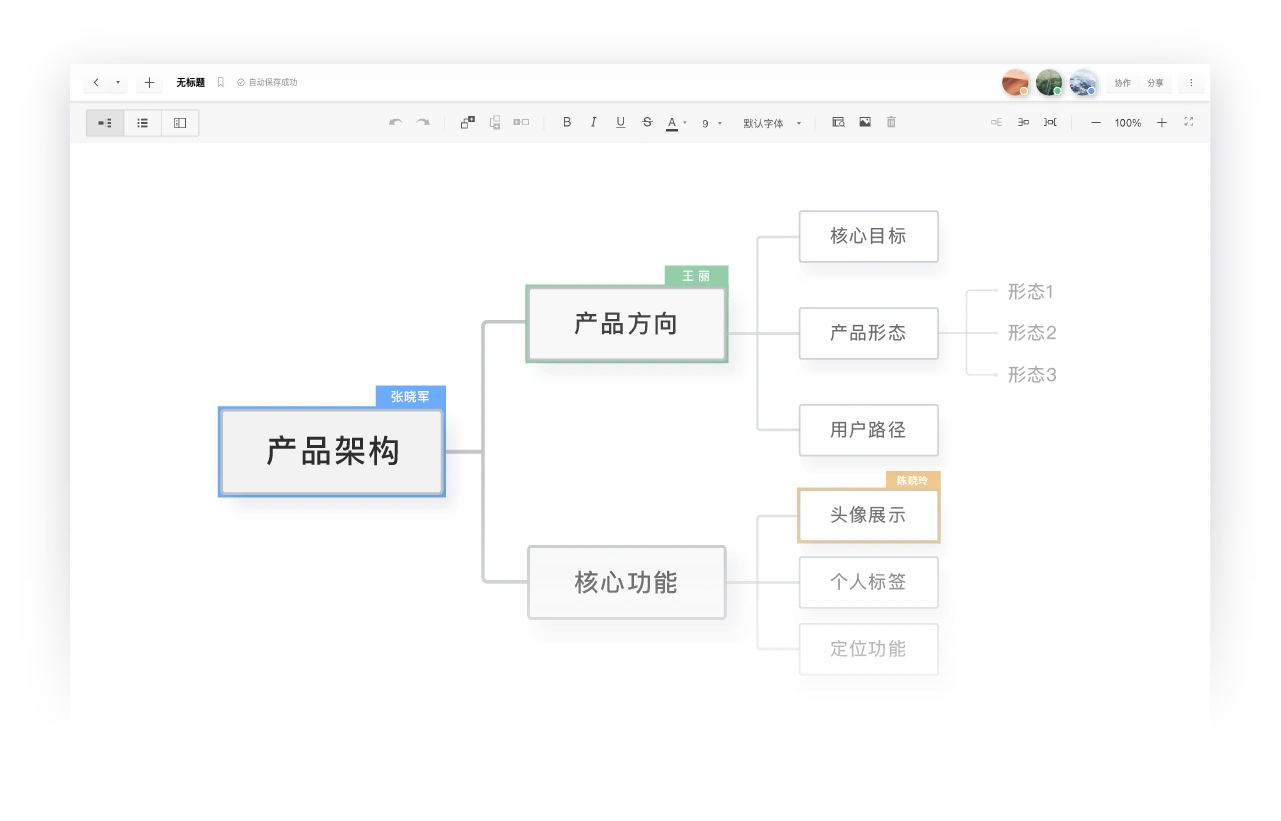The image size is (1281, 821).
Task: Expand the dropdown arrow next to back button
Action: pyautogui.click(x=118, y=83)
